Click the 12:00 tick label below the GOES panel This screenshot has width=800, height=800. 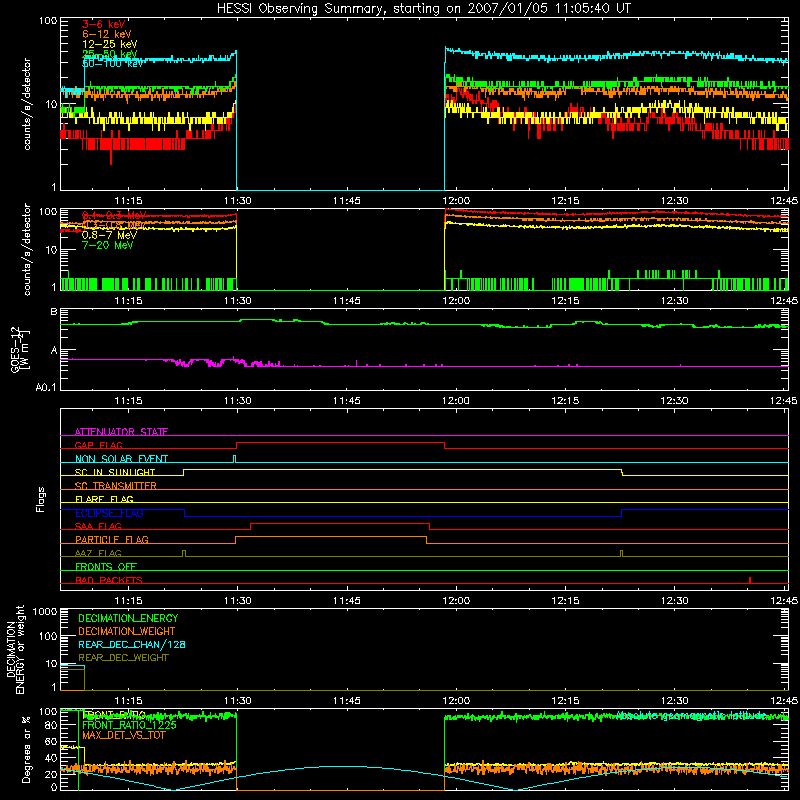point(456,401)
